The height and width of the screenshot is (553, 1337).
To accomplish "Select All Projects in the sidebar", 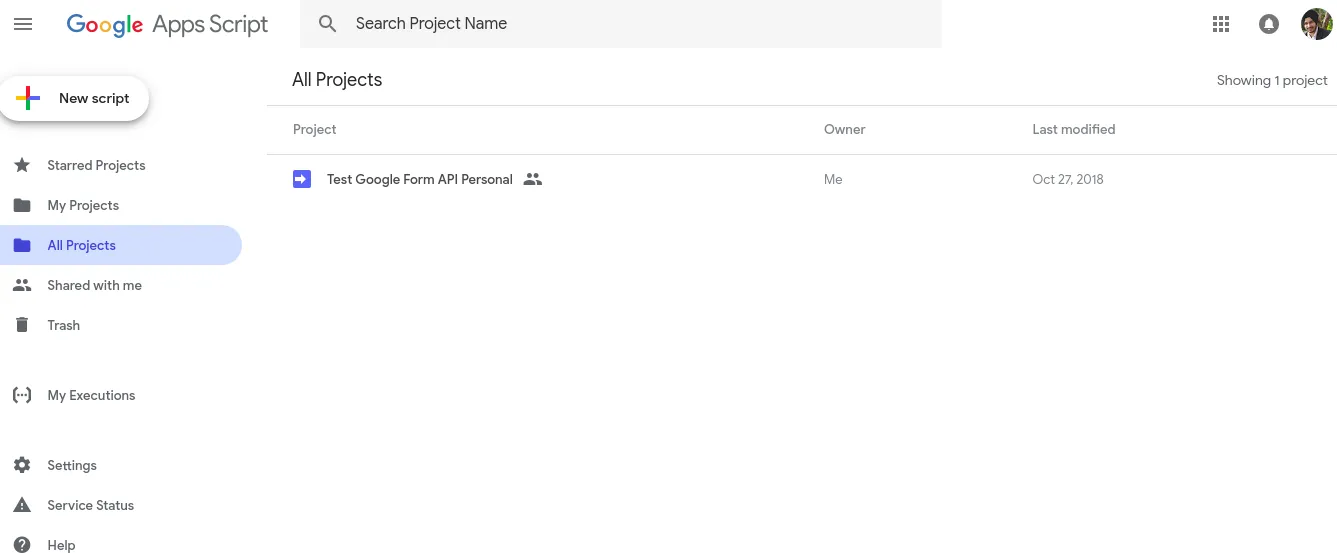I will (x=121, y=245).
